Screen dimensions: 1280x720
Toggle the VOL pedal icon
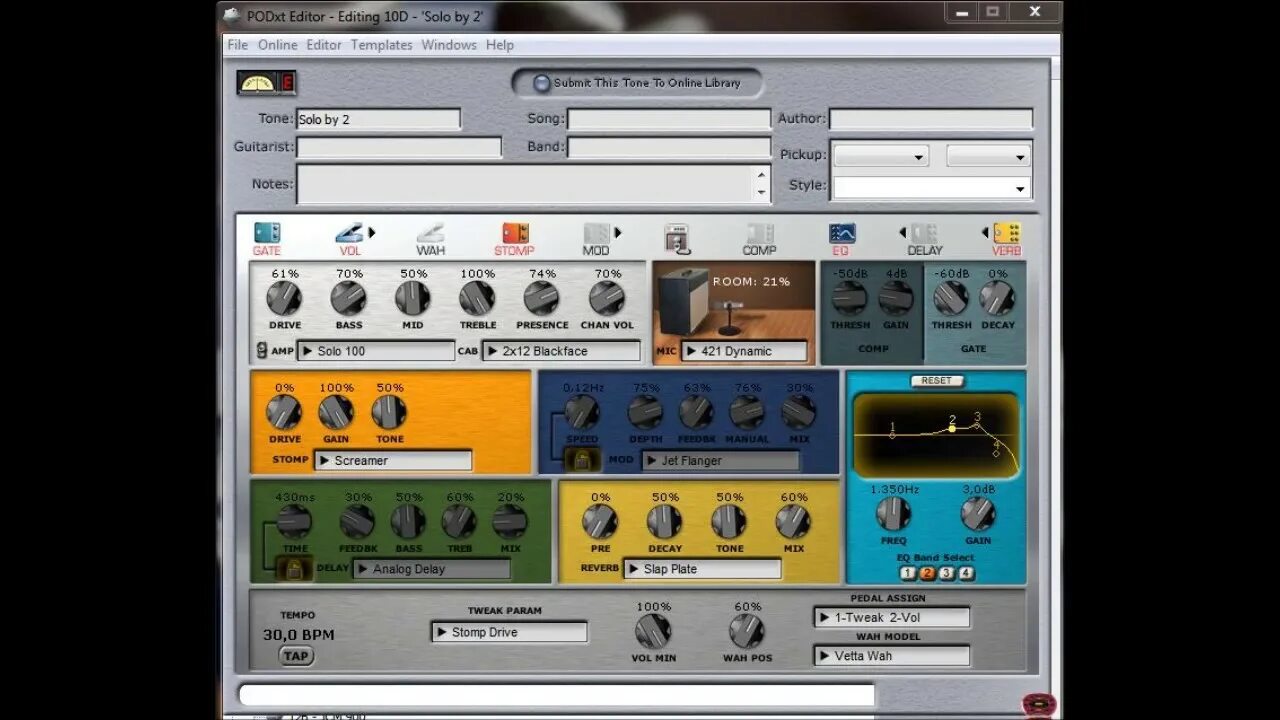(x=349, y=233)
